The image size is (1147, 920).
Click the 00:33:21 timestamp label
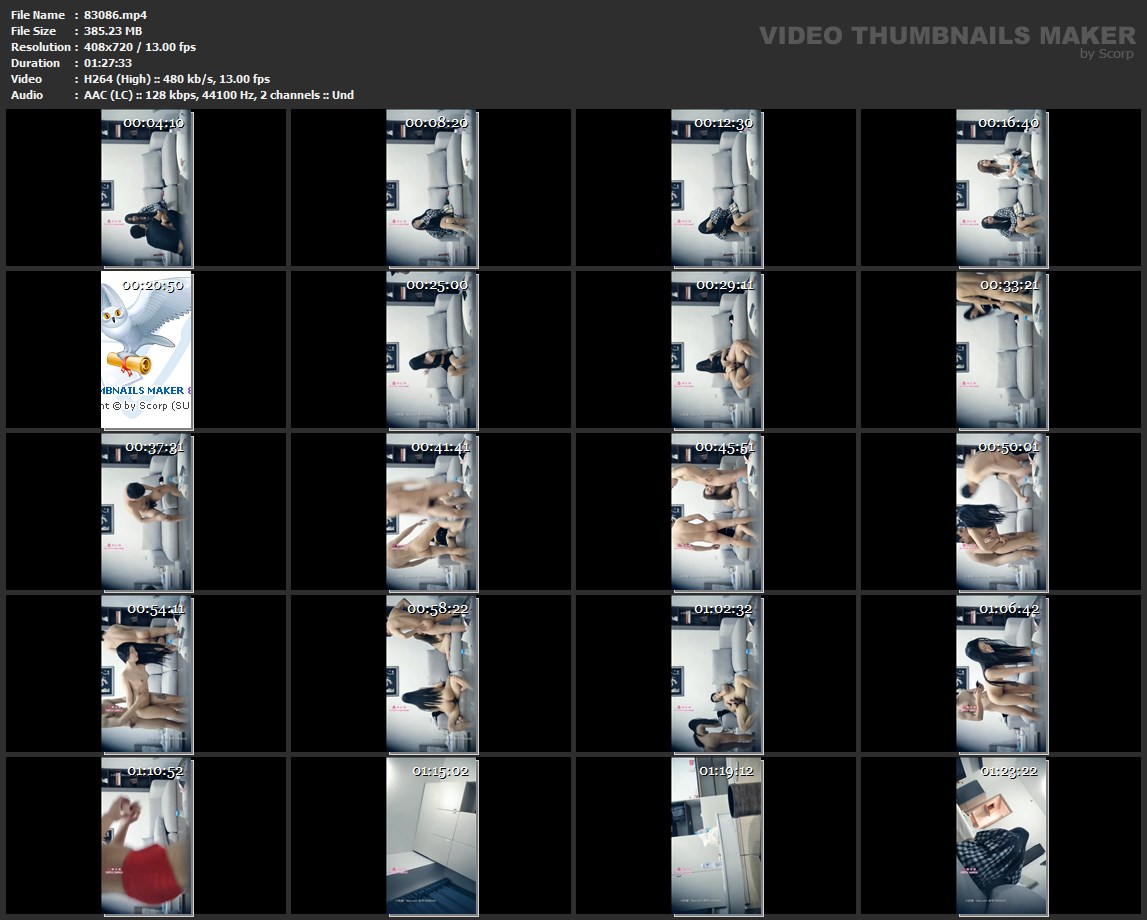tap(1008, 285)
